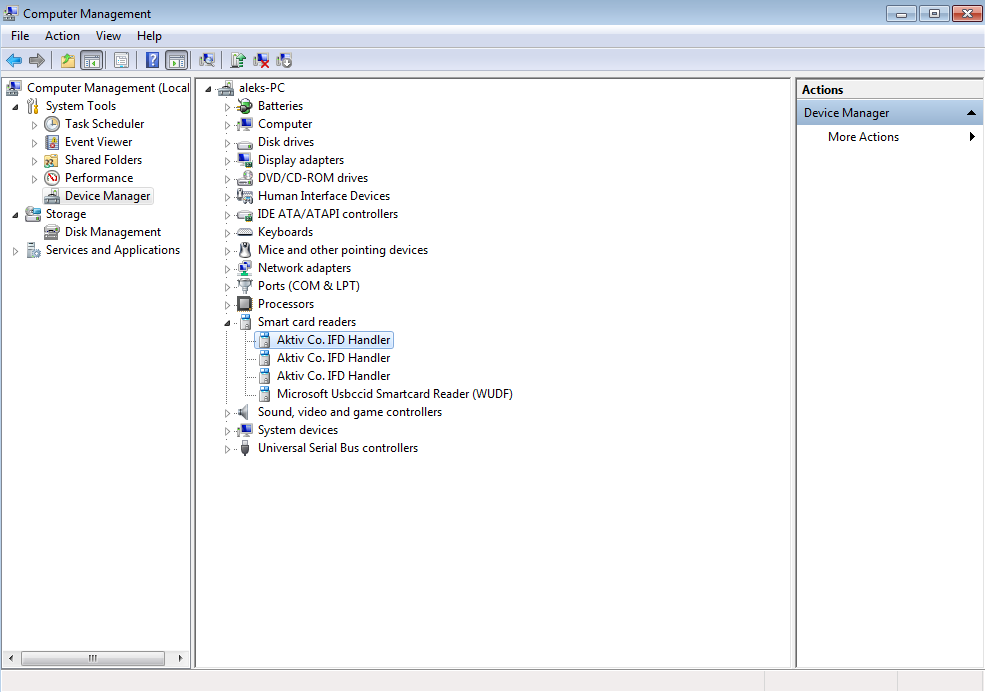
Task: Open the View menu
Action: pyautogui.click(x=108, y=36)
